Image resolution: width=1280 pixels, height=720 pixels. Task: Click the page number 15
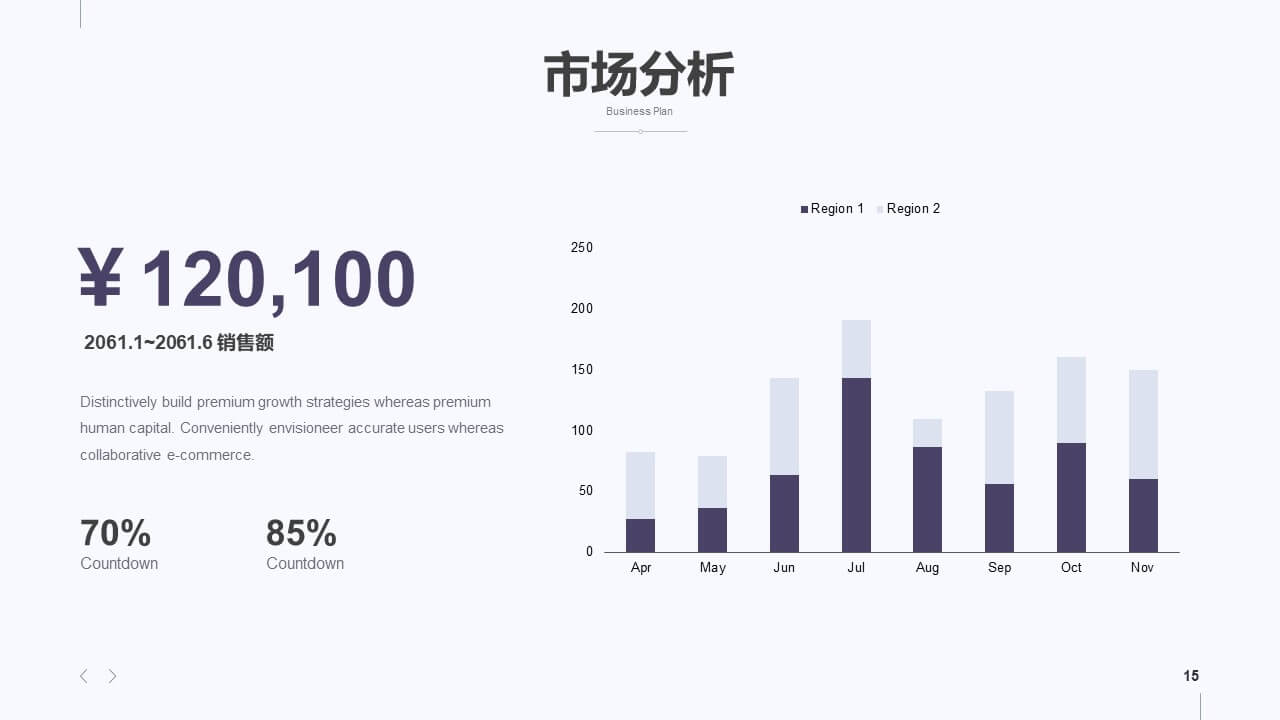click(1191, 676)
